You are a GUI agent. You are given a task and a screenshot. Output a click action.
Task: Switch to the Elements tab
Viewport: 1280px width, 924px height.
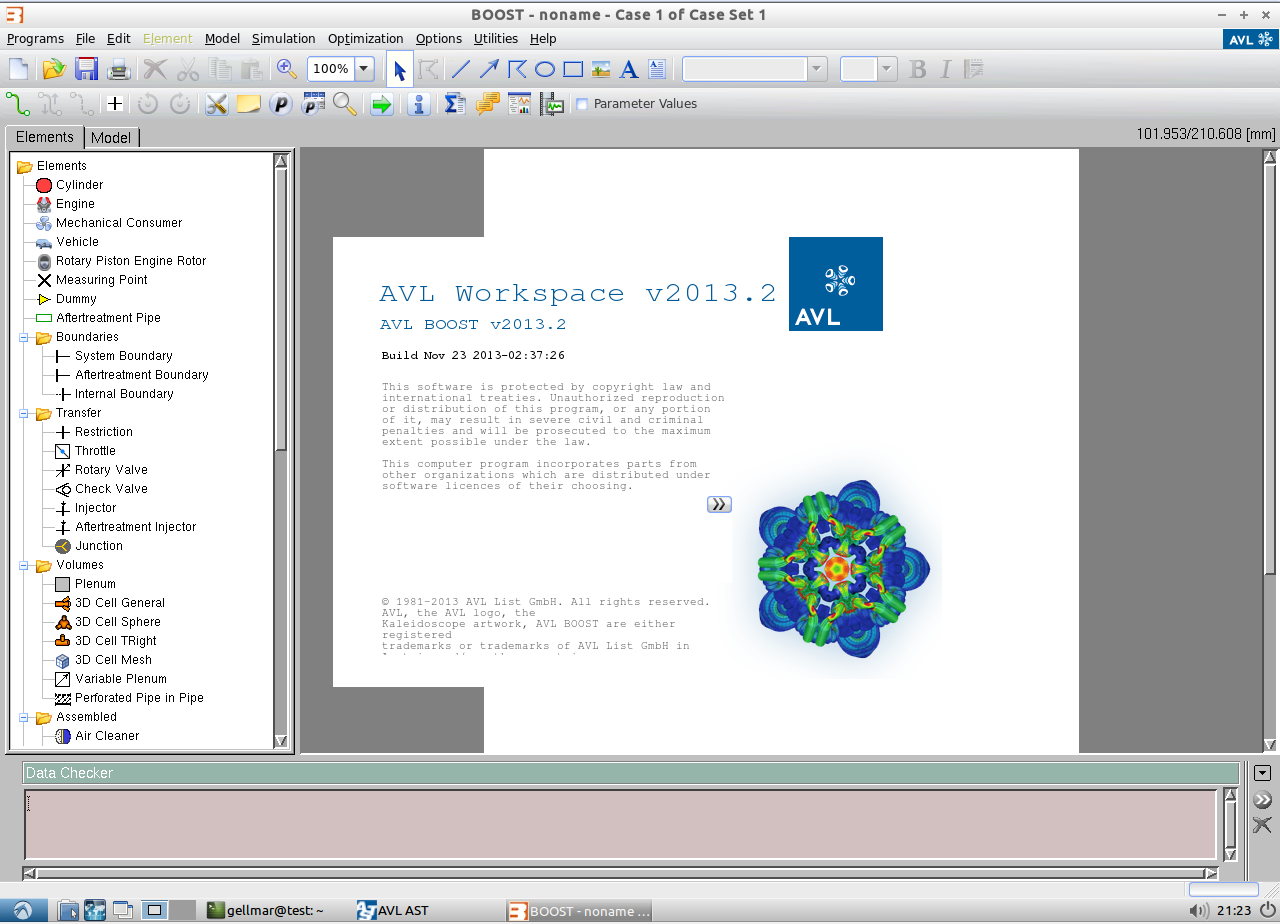tap(45, 137)
